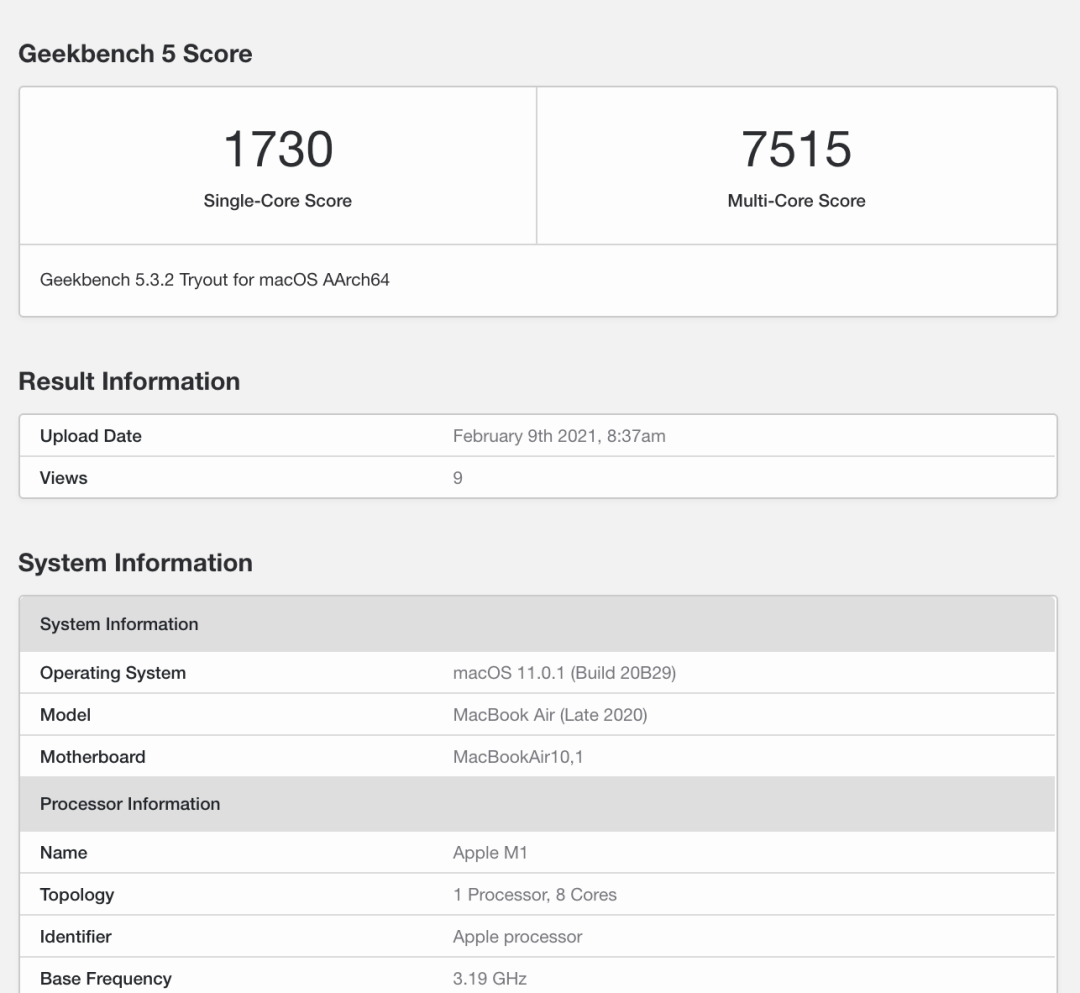Select the Geekbench 5 Score heading
Screen dimensions: 1080x993
click(135, 54)
